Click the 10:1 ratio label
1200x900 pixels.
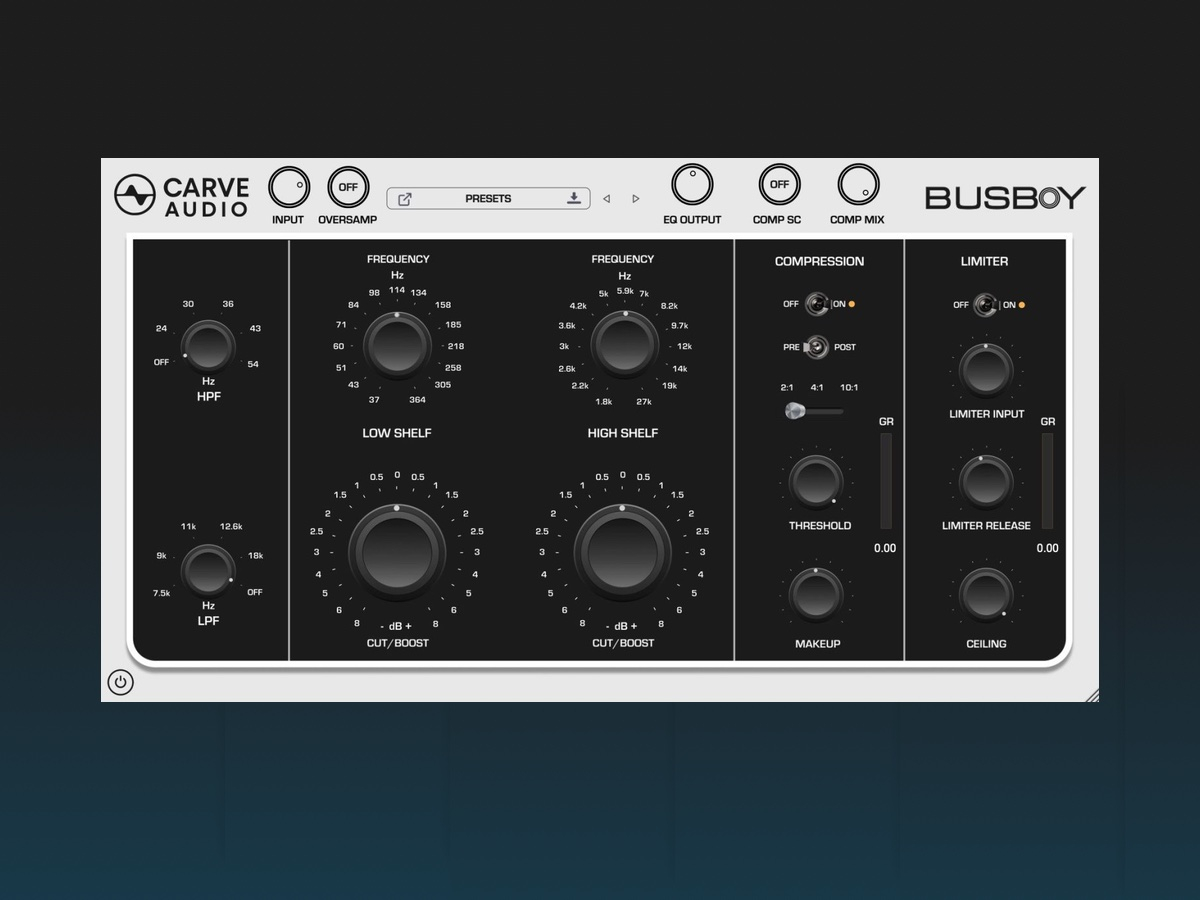[849, 387]
